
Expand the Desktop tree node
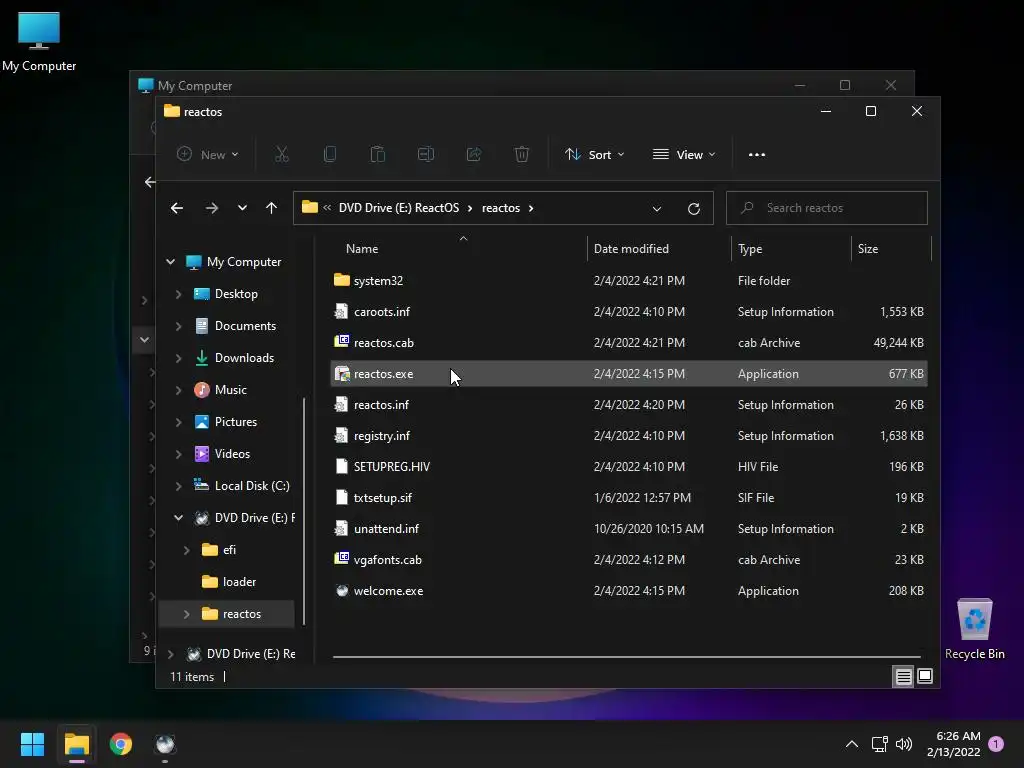tap(178, 294)
